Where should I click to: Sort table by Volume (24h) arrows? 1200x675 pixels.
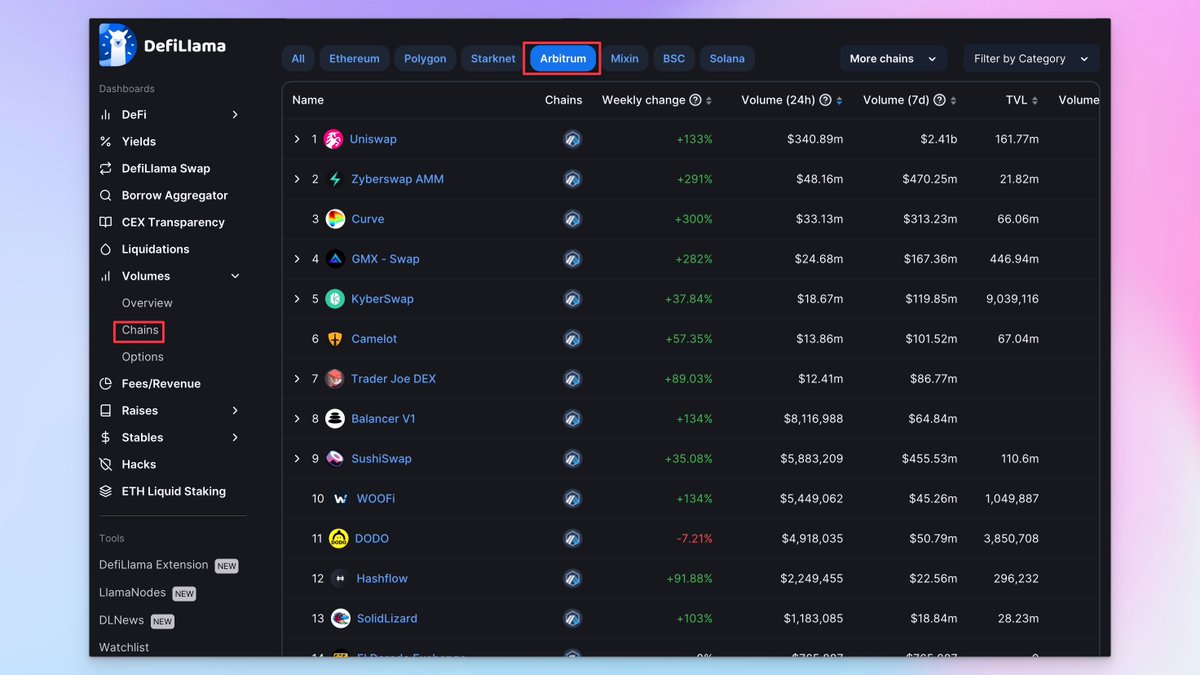(839, 100)
